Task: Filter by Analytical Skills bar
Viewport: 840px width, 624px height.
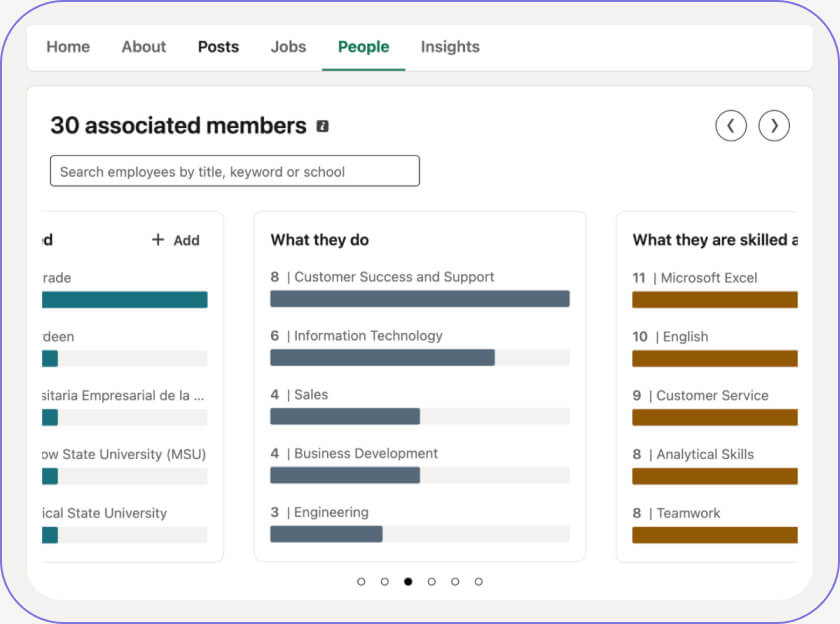Action: [715, 476]
